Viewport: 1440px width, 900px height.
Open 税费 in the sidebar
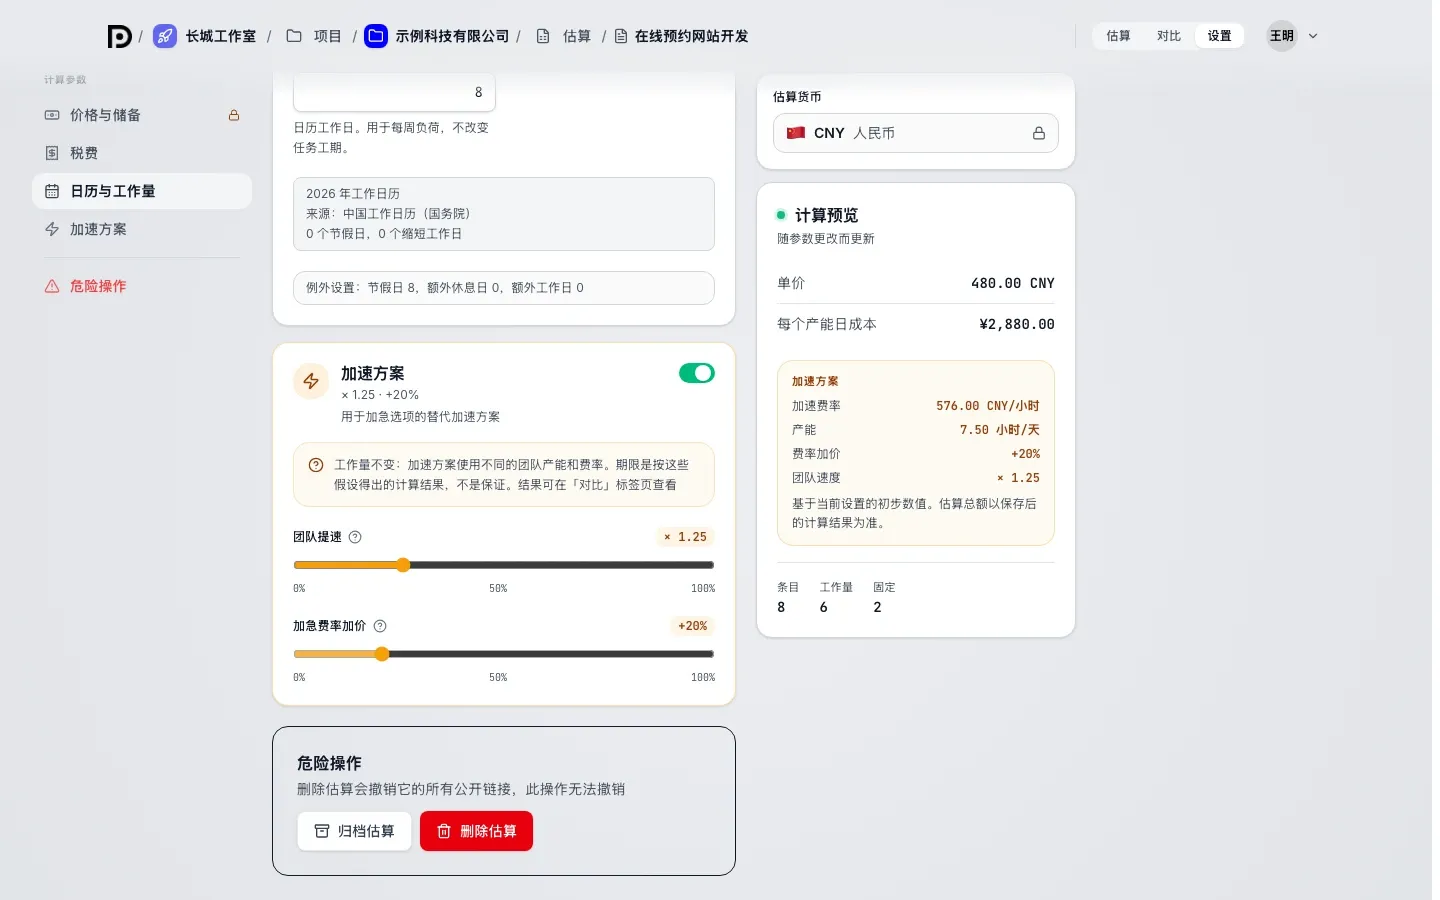(142, 153)
